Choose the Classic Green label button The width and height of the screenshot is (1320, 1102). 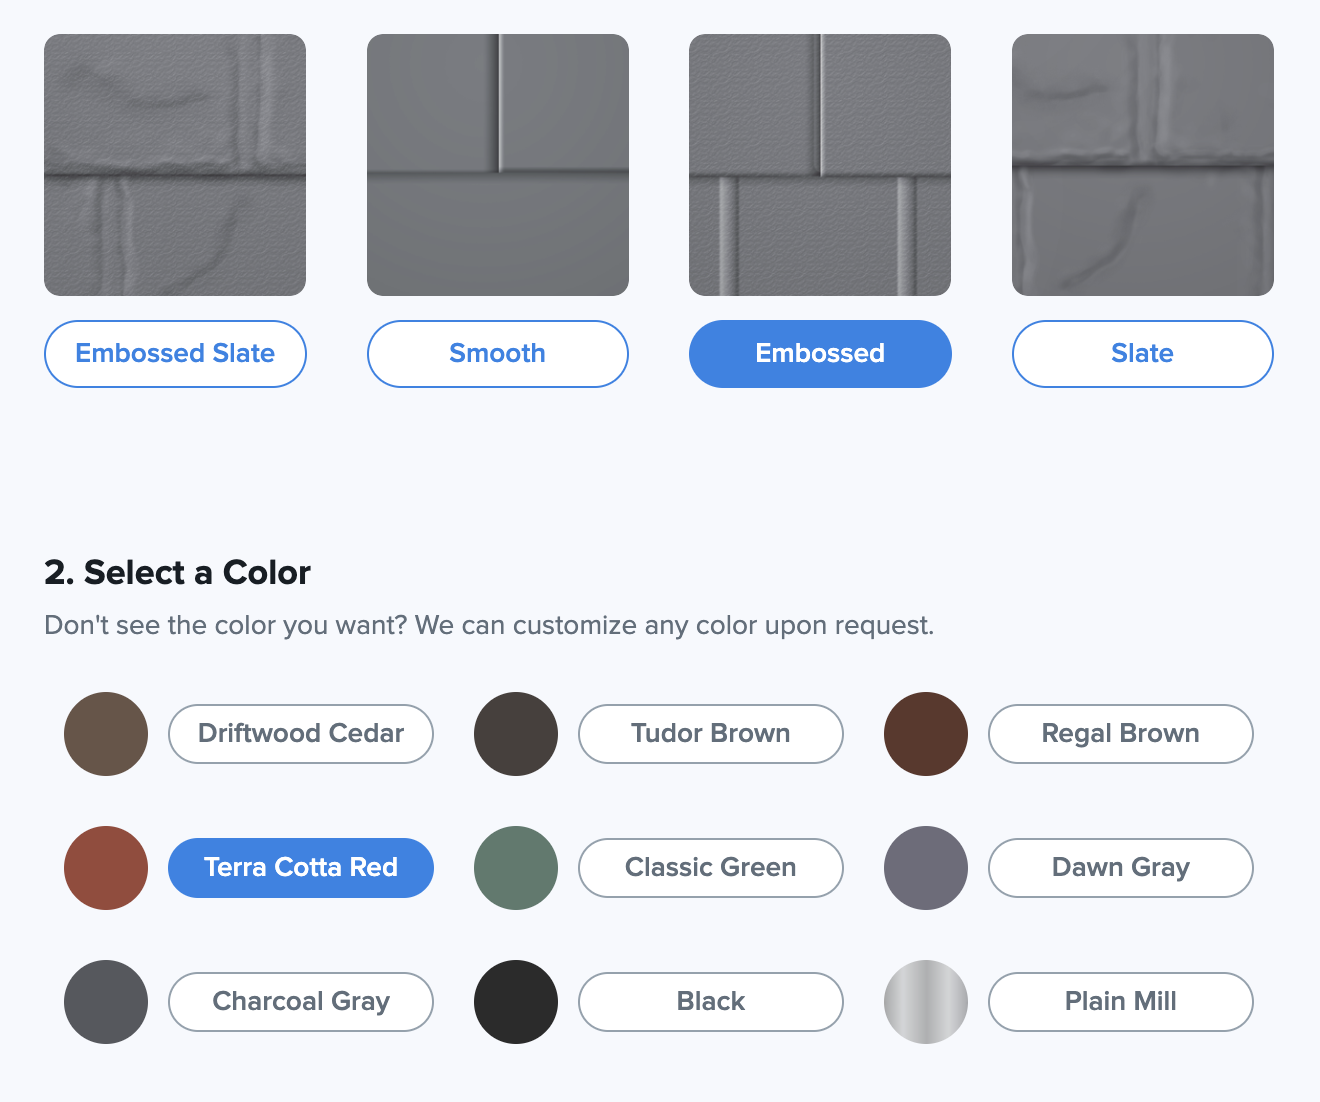(711, 868)
